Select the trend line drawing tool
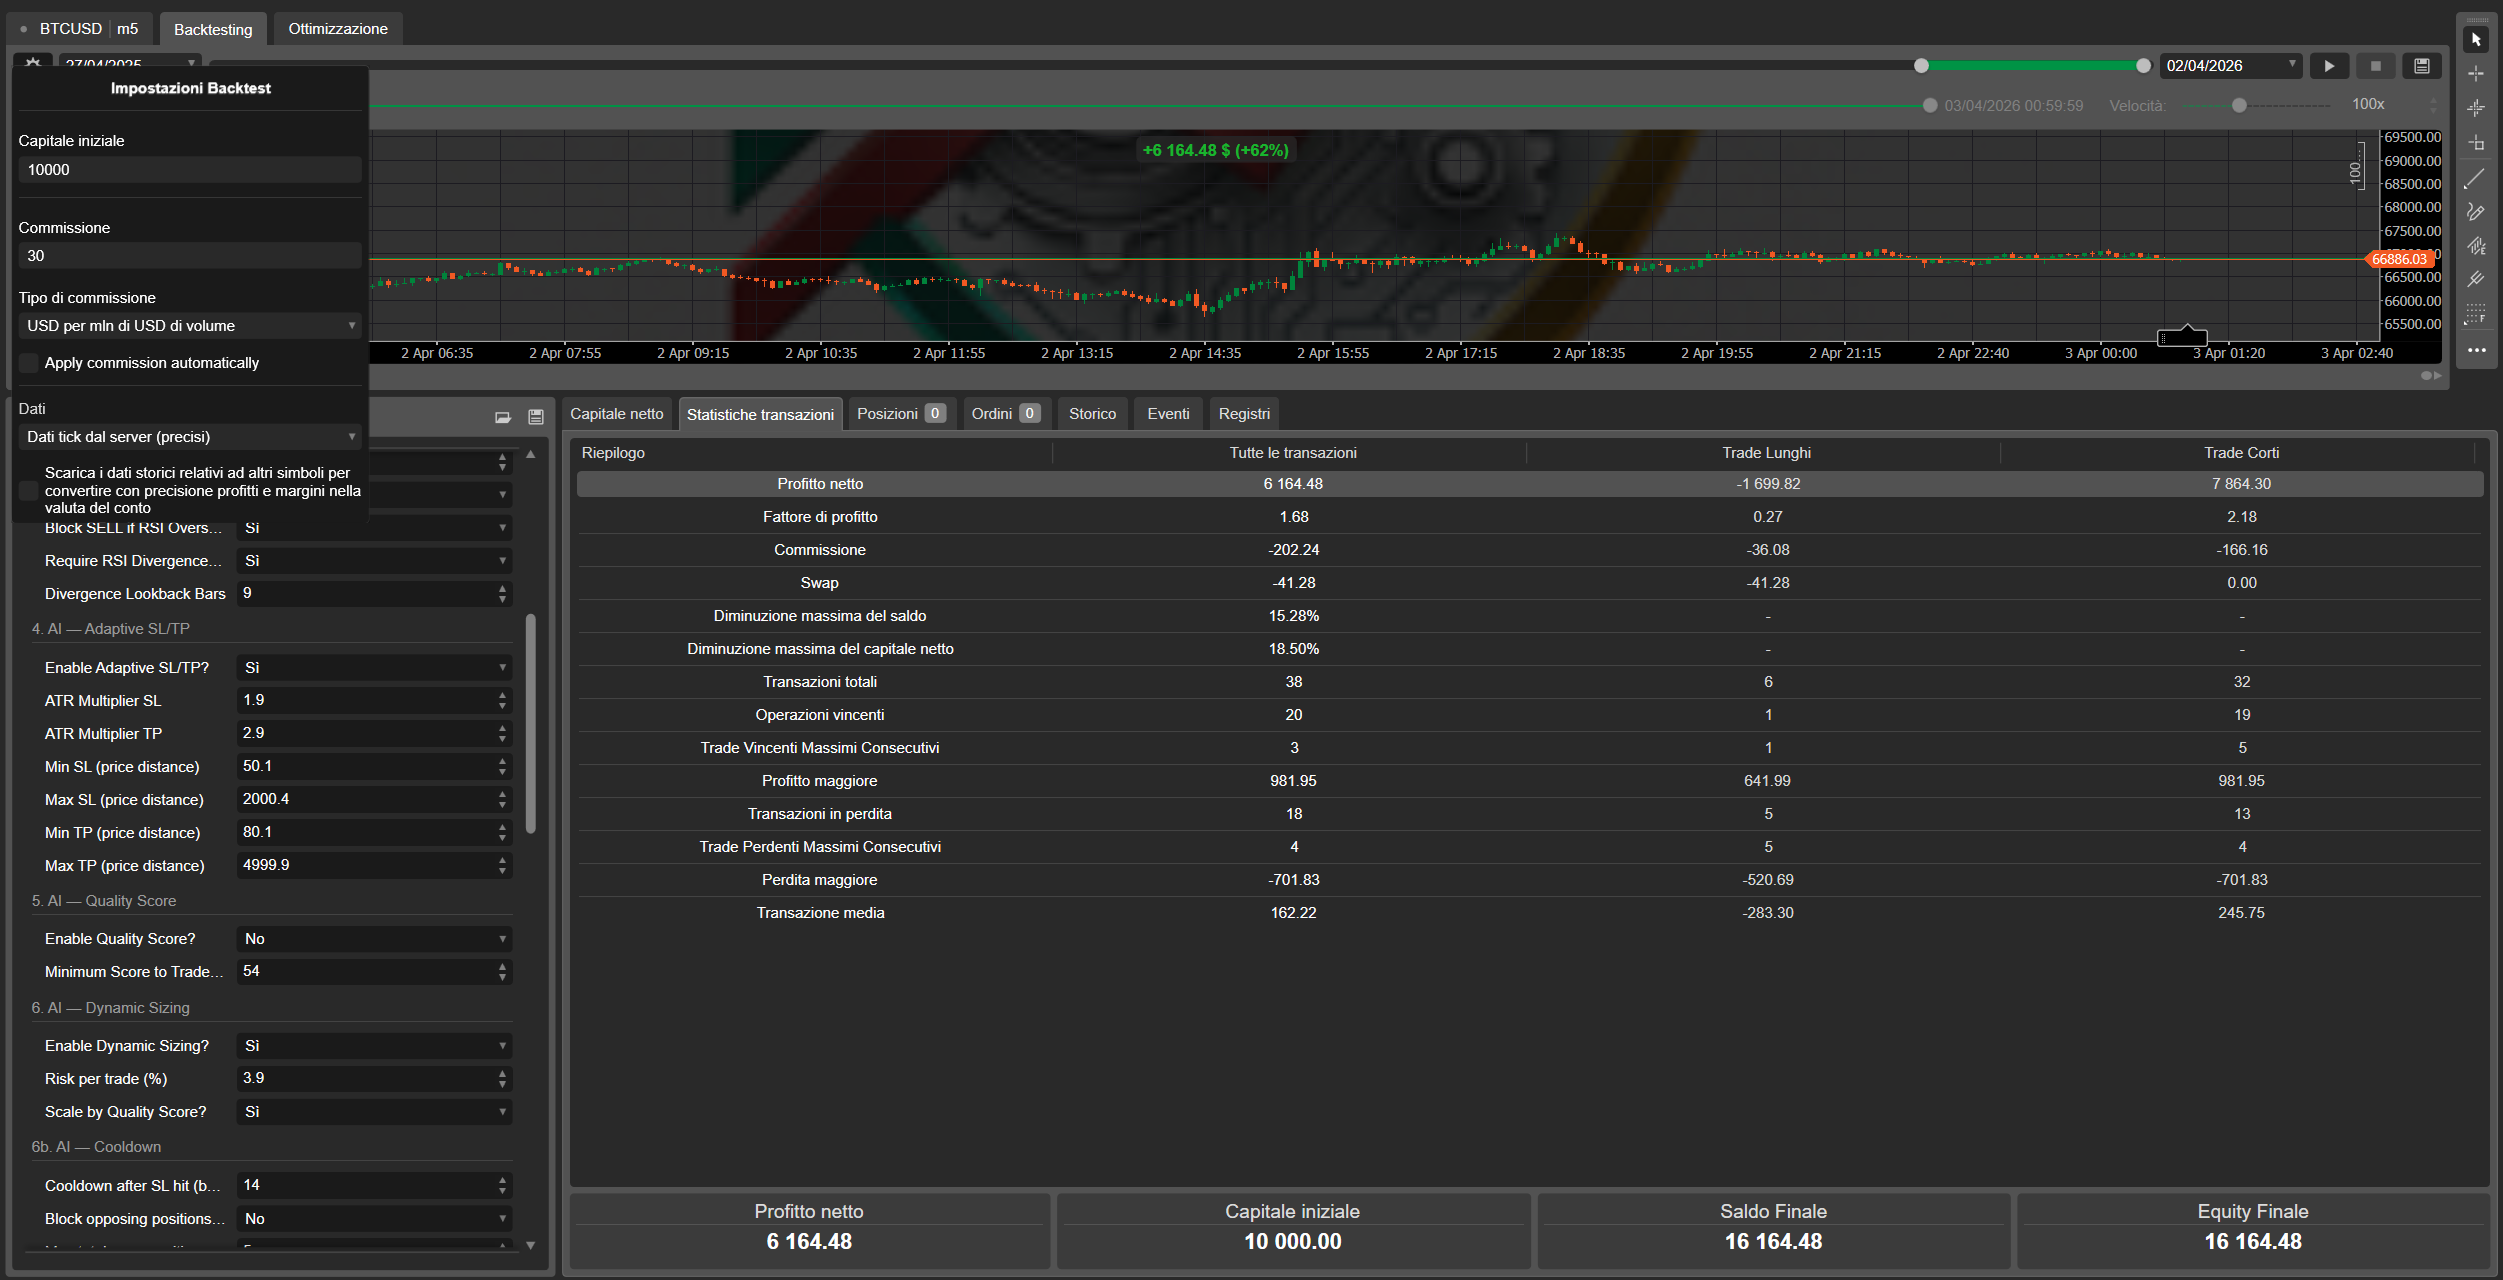 click(2476, 179)
